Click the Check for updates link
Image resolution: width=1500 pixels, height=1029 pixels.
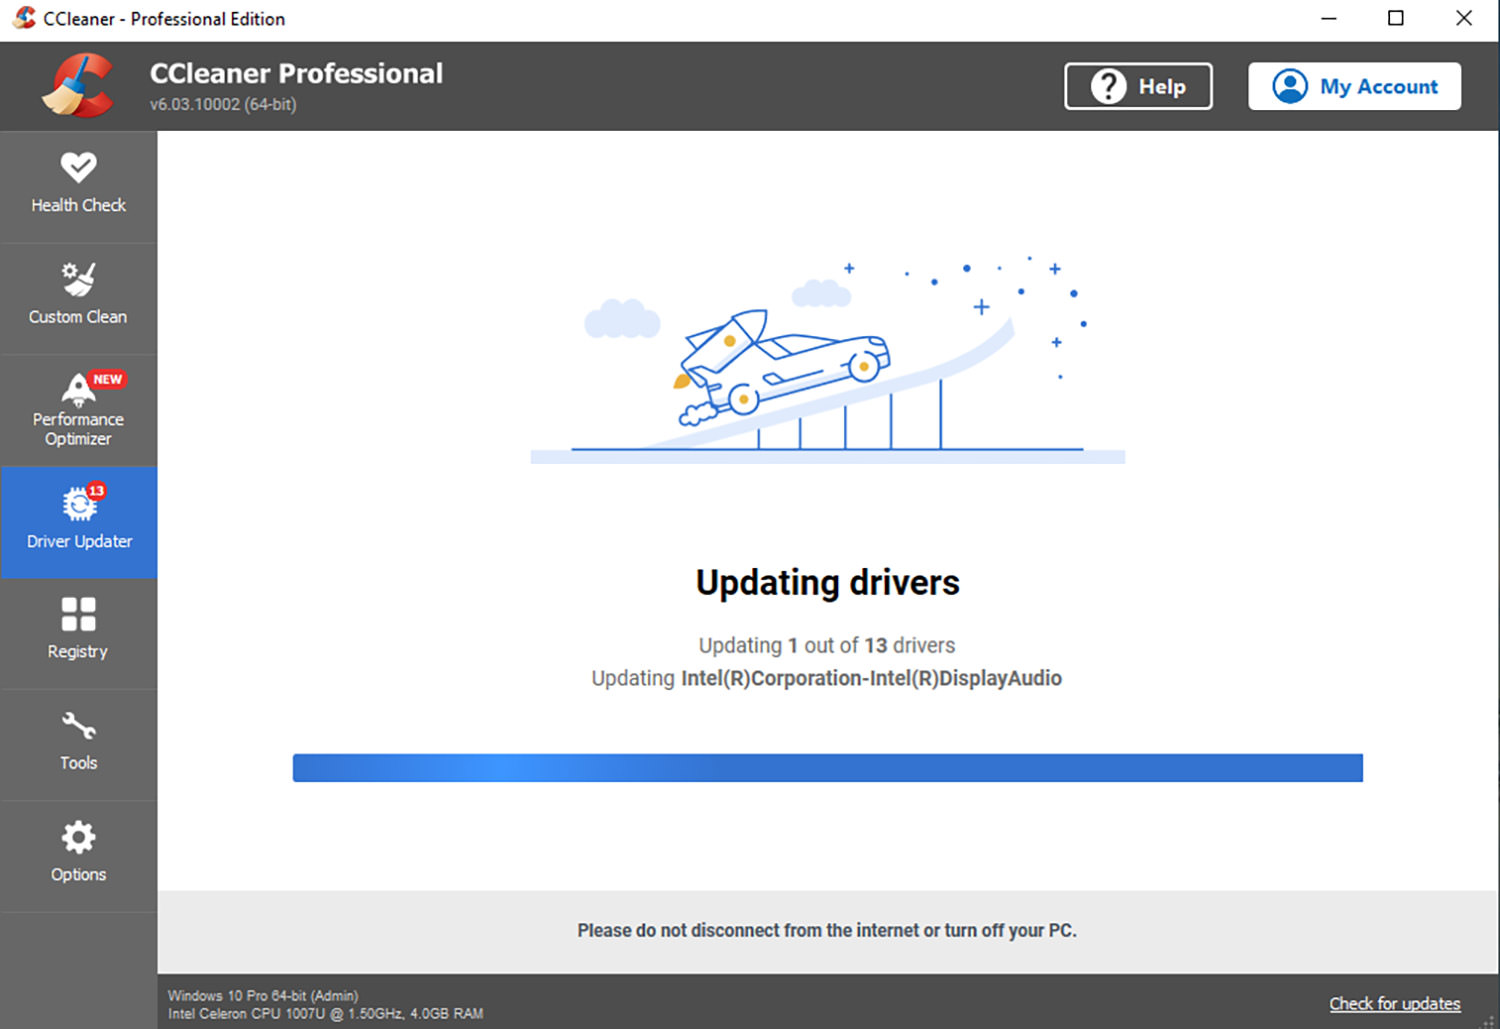point(1394,1003)
